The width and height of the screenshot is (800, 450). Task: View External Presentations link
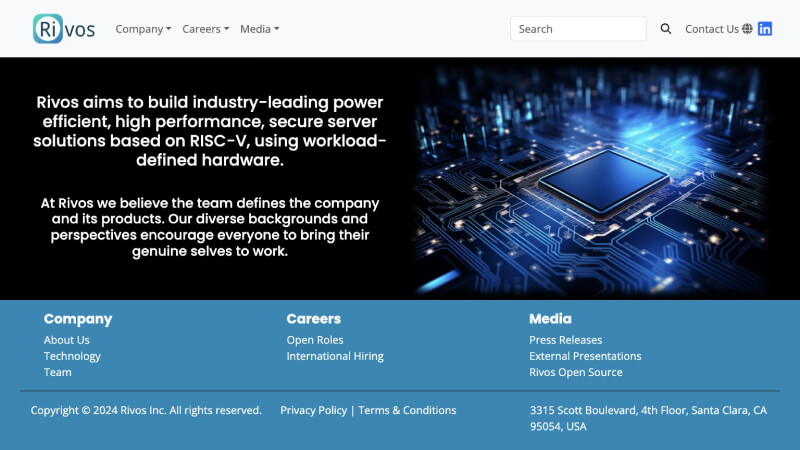tap(585, 356)
